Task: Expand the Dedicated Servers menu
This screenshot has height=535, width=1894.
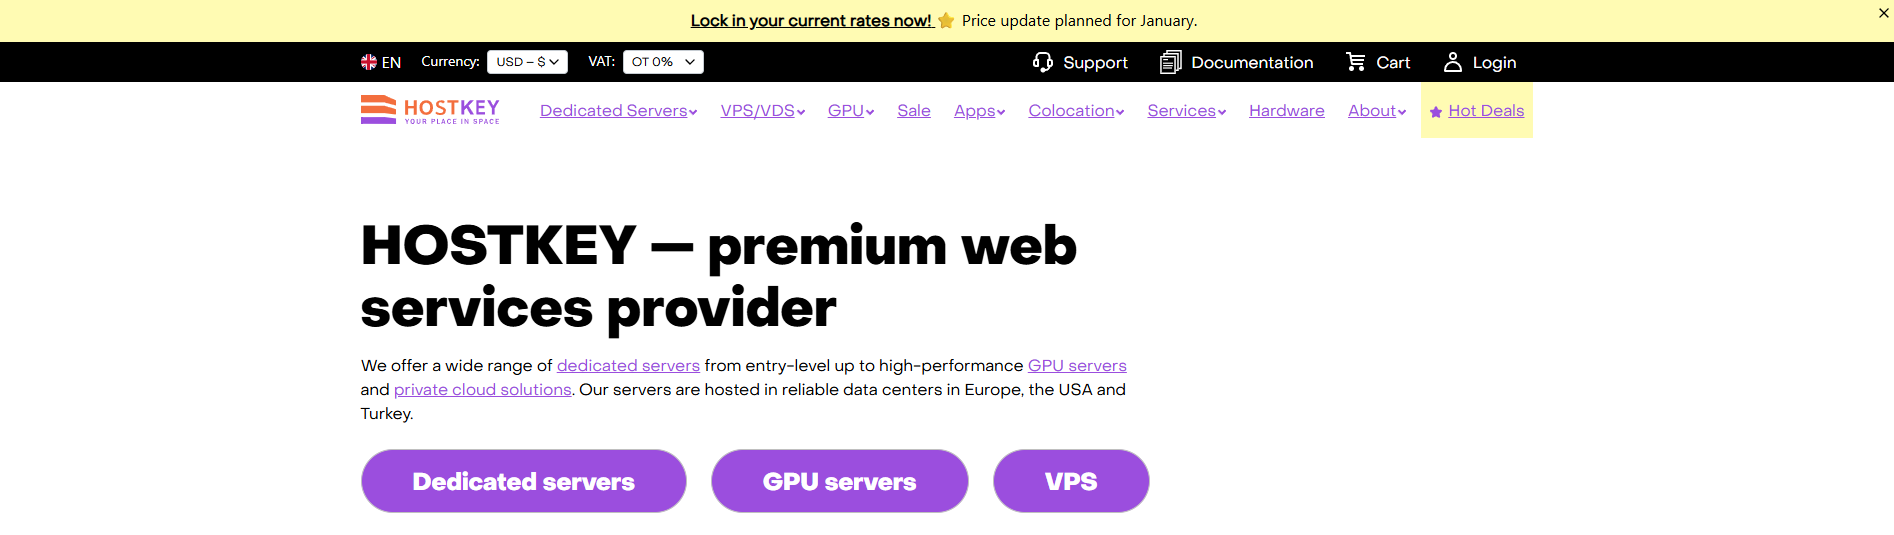Action: pyautogui.click(x=618, y=111)
